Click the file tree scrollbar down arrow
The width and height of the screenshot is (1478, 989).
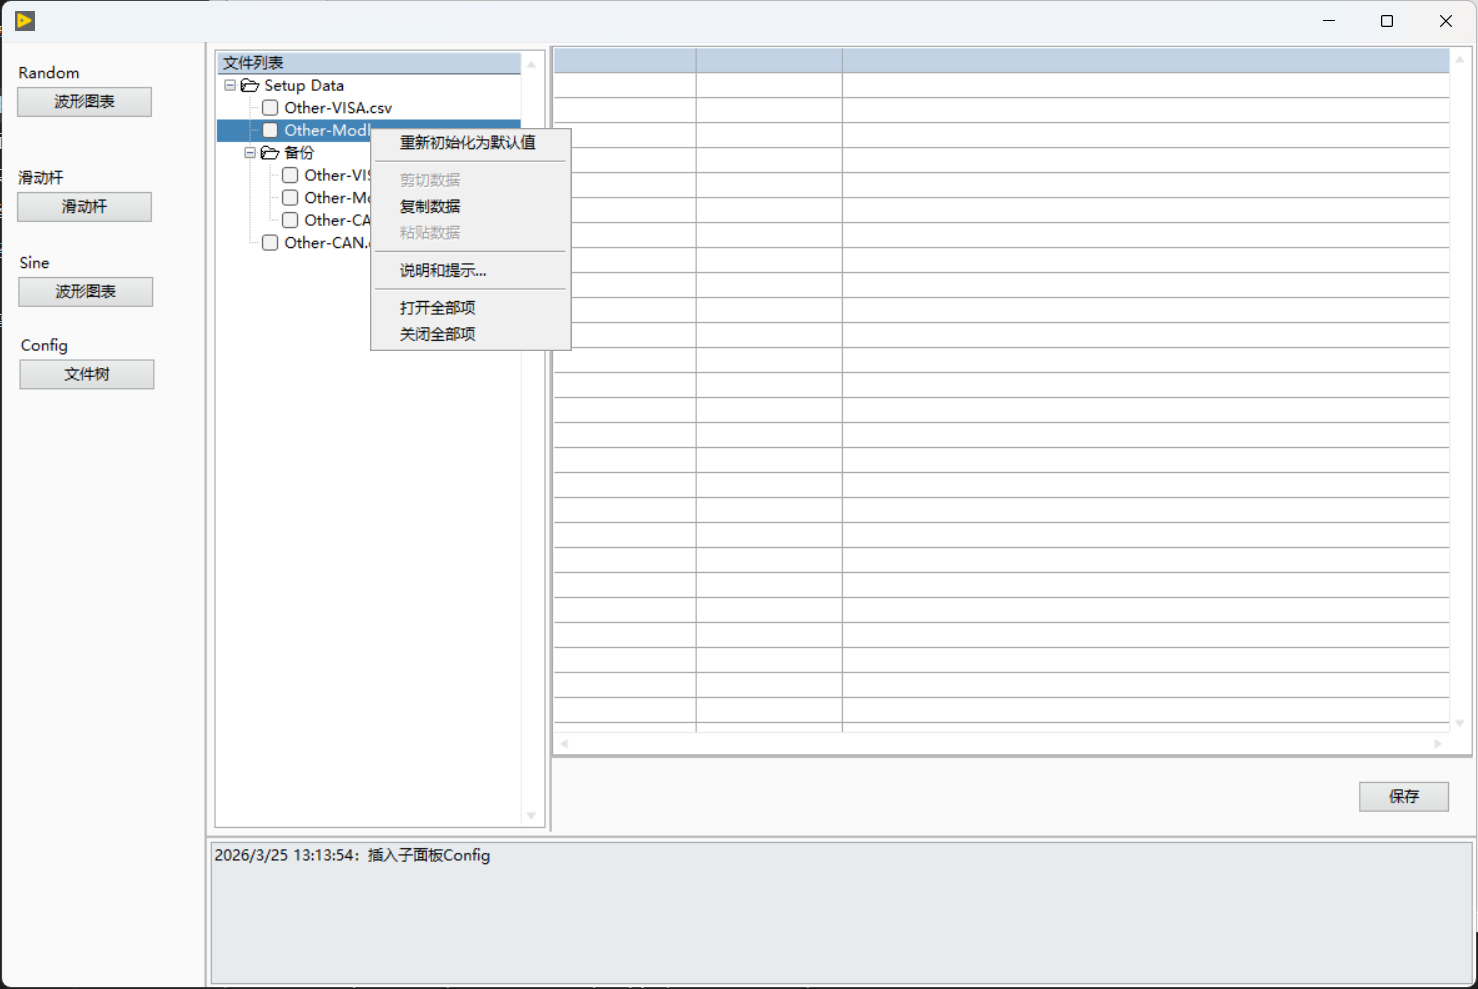(531, 816)
